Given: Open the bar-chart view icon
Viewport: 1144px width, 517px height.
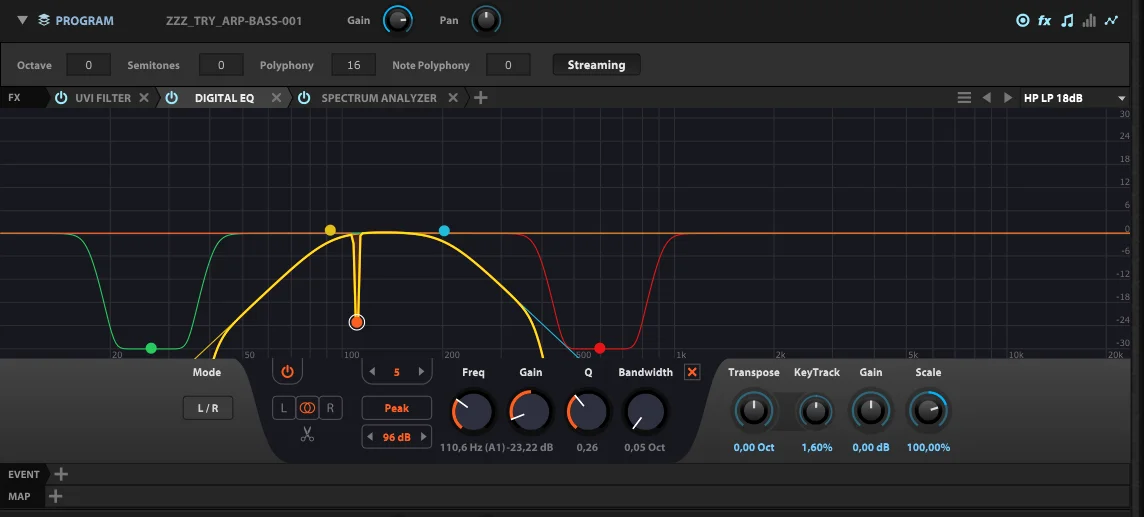Looking at the screenshot, I should click(1089, 20).
